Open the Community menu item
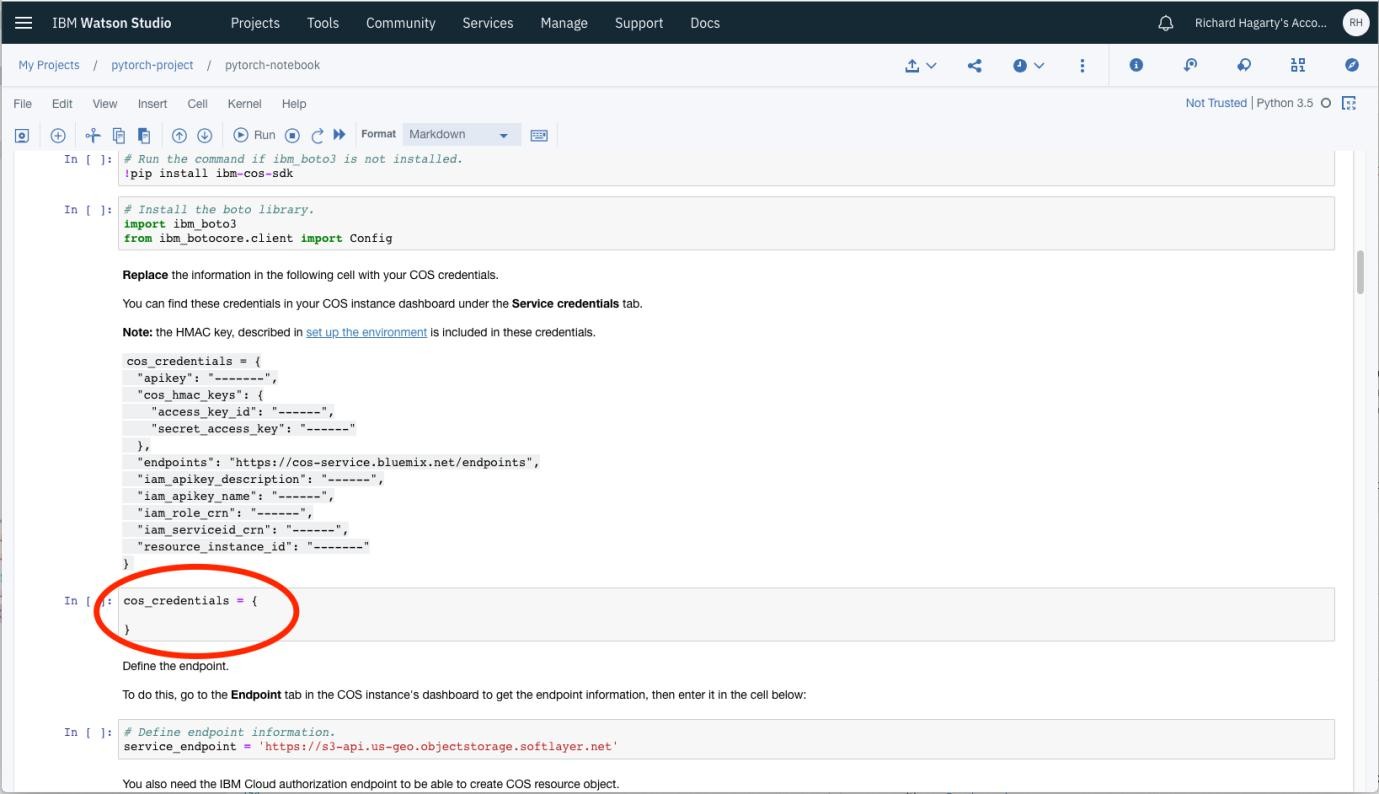Image resolution: width=1379 pixels, height=794 pixels. (x=400, y=22)
